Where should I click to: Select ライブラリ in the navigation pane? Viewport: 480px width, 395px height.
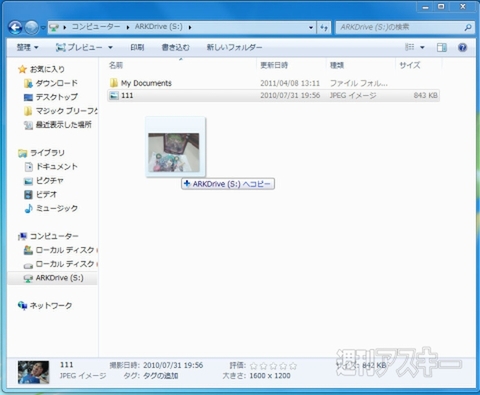(47, 153)
